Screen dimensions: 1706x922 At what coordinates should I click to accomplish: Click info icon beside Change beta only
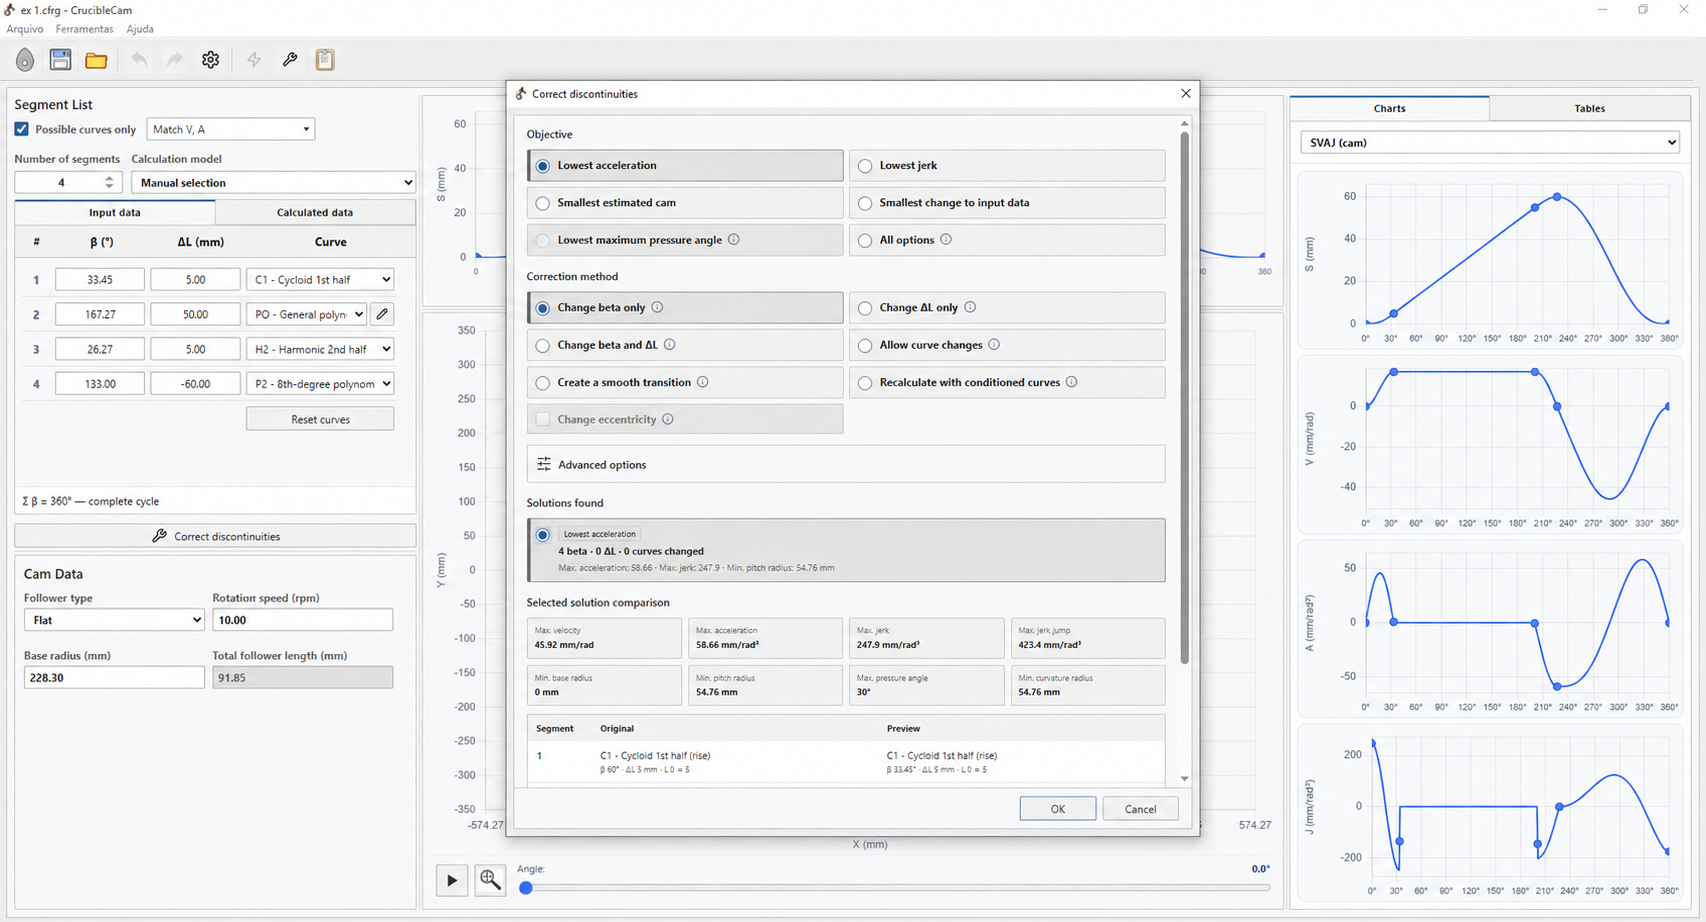pyautogui.click(x=657, y=307)
